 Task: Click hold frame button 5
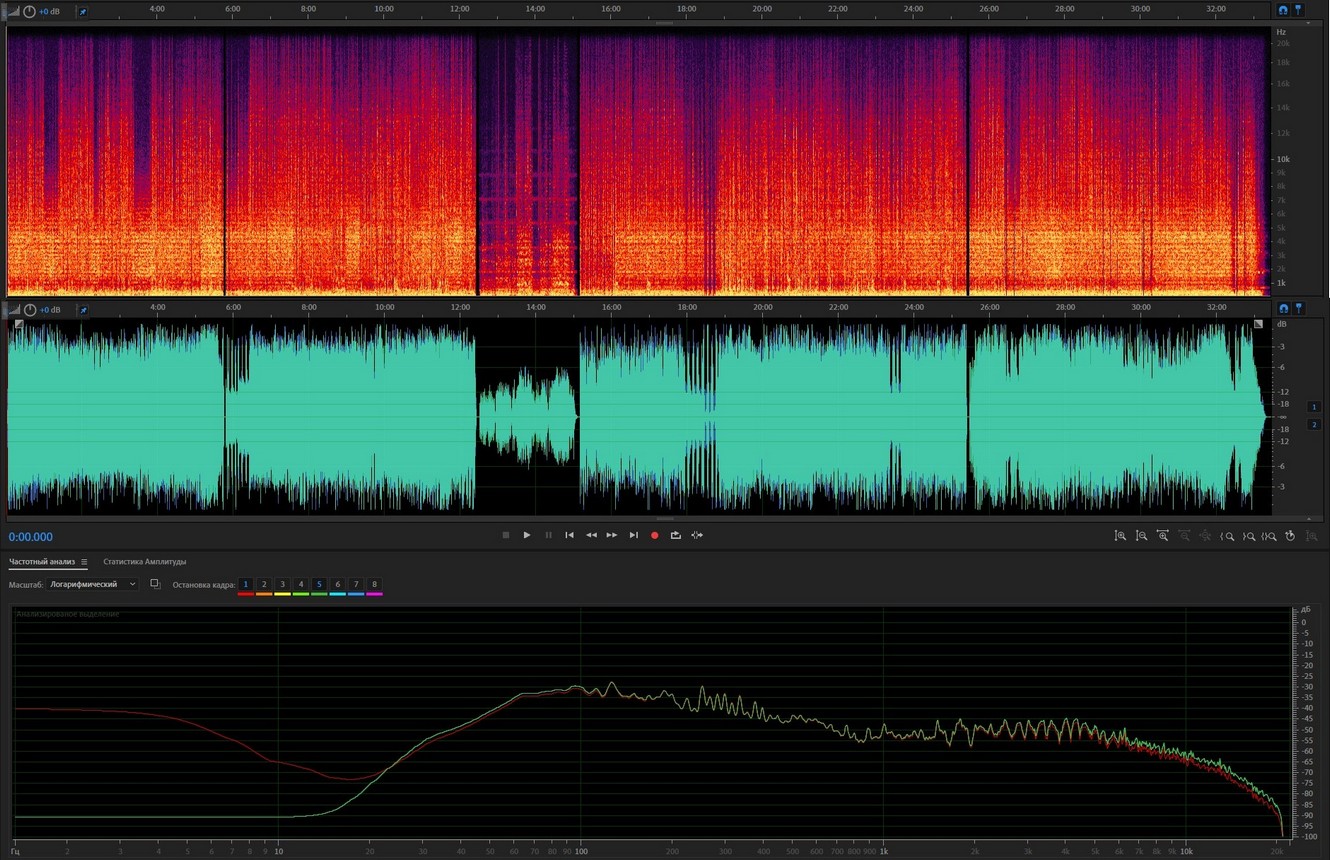click(x=319, y=584)
